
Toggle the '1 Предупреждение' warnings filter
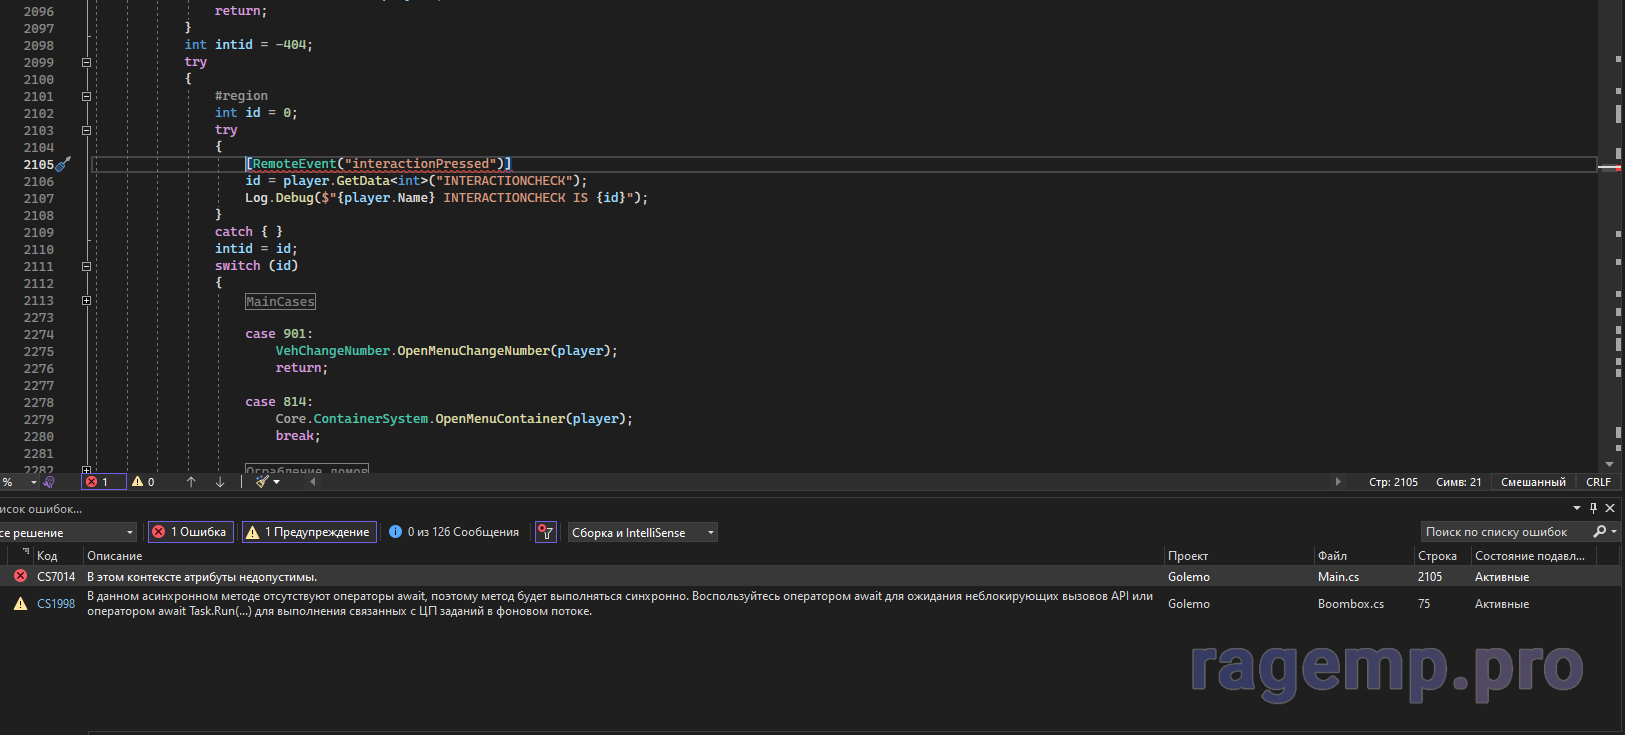(x=309, y=532)
